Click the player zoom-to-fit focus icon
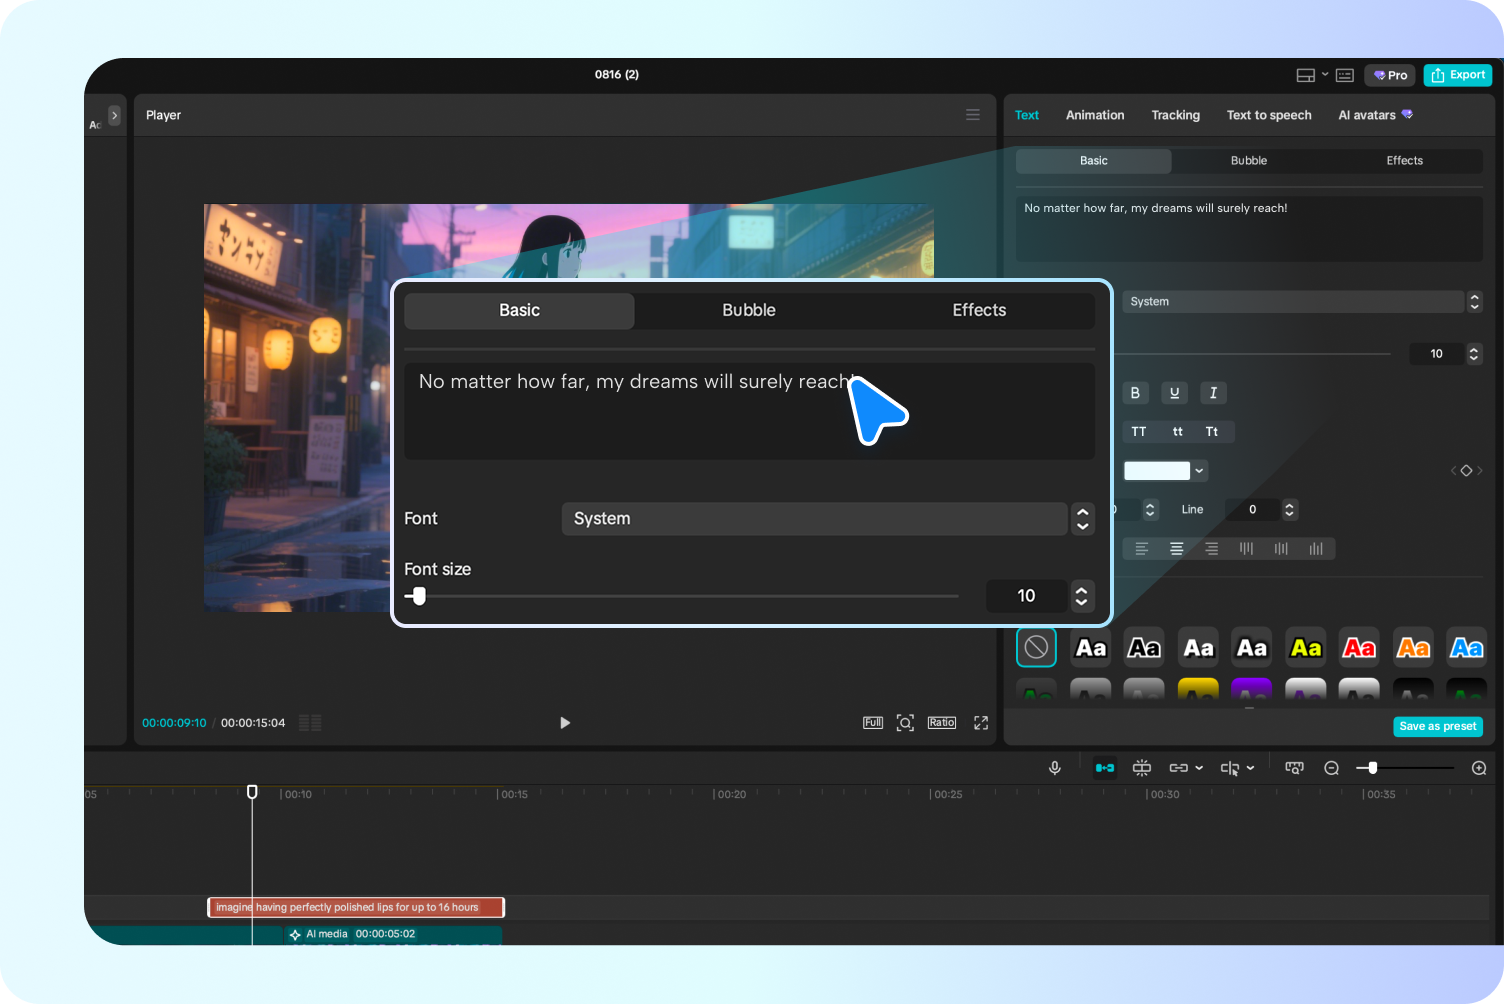 click(905, 723)
